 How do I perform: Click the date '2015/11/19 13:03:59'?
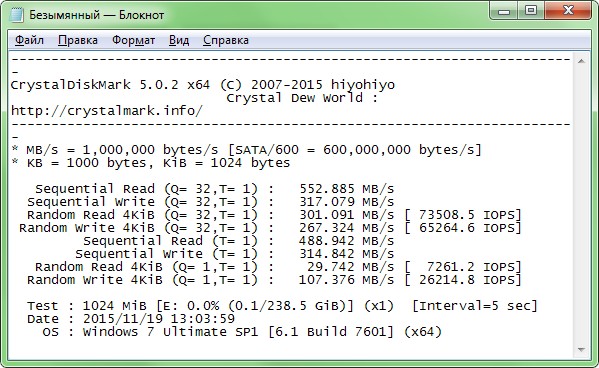point(159,319)
